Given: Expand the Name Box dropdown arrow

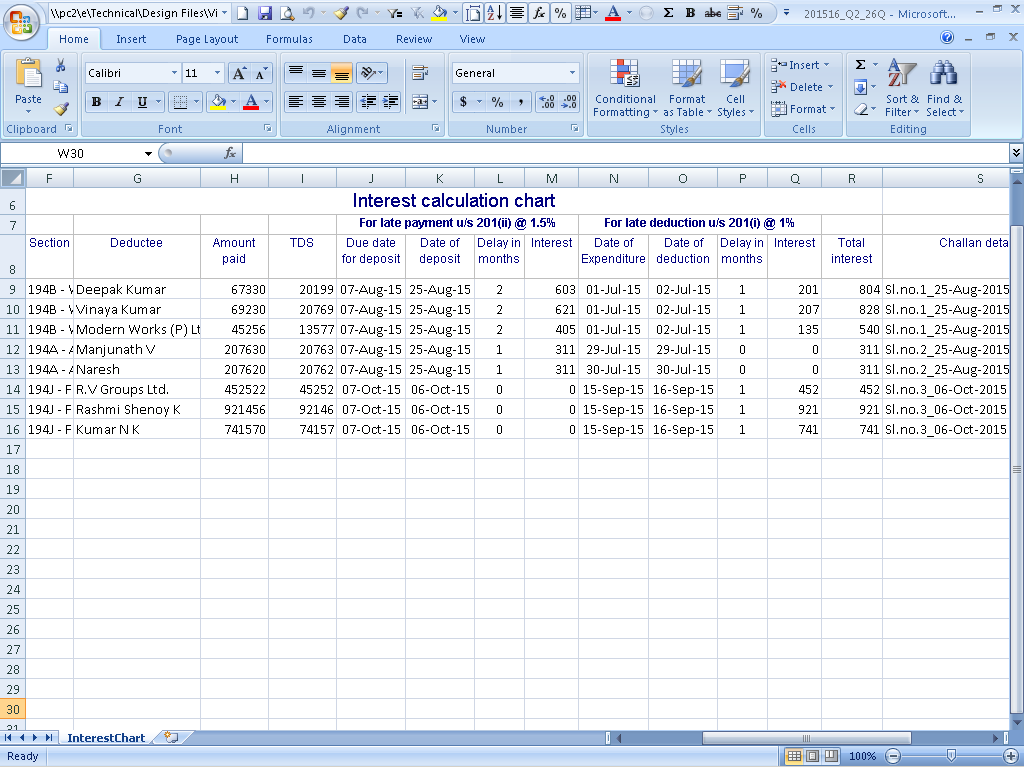Looking at the screenshot, I should pos(148,153).
